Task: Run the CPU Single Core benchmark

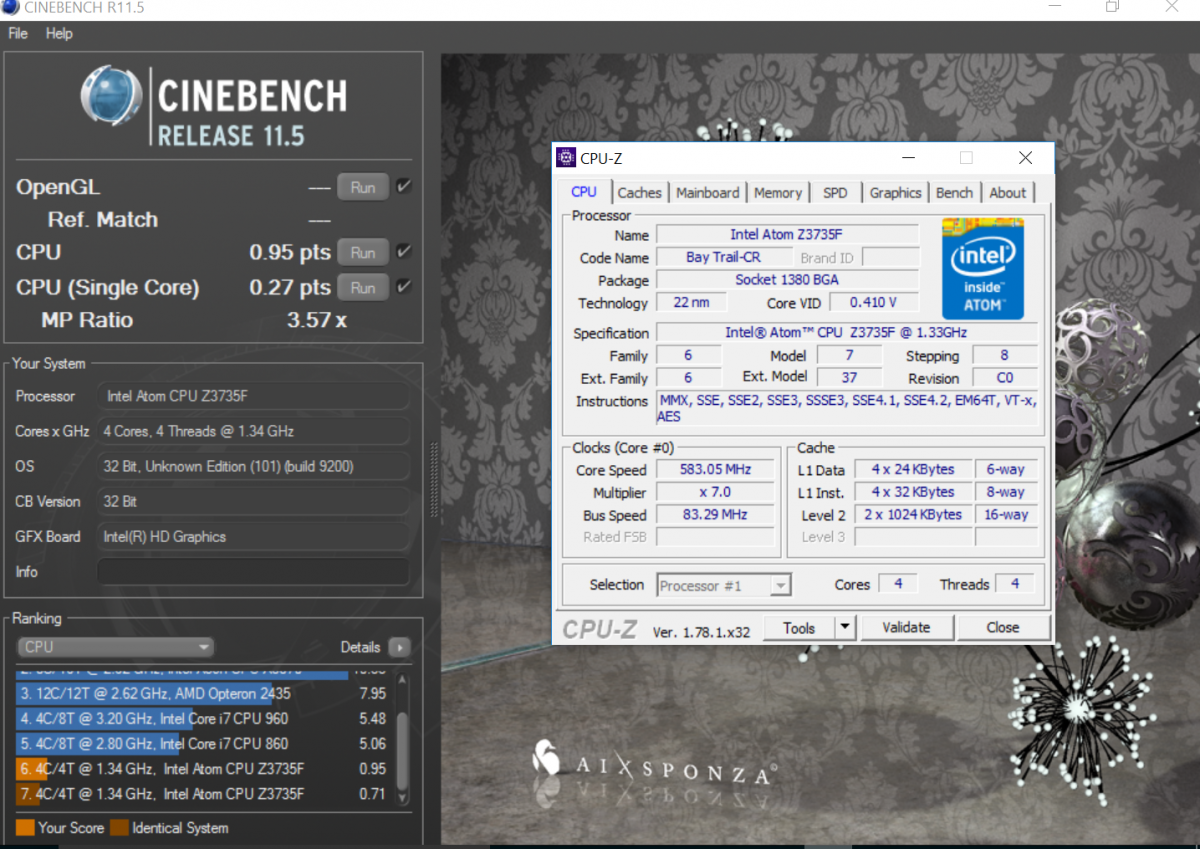Action: [362, 288]
